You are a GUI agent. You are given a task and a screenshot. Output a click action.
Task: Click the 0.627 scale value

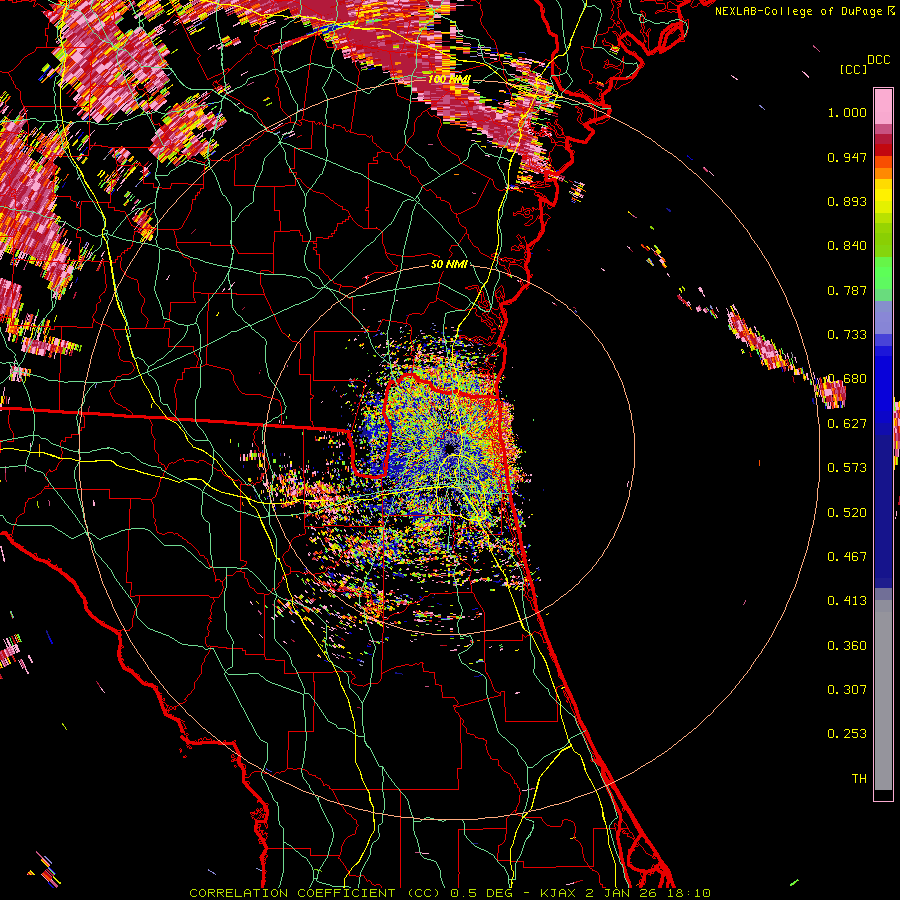(847, 424)
